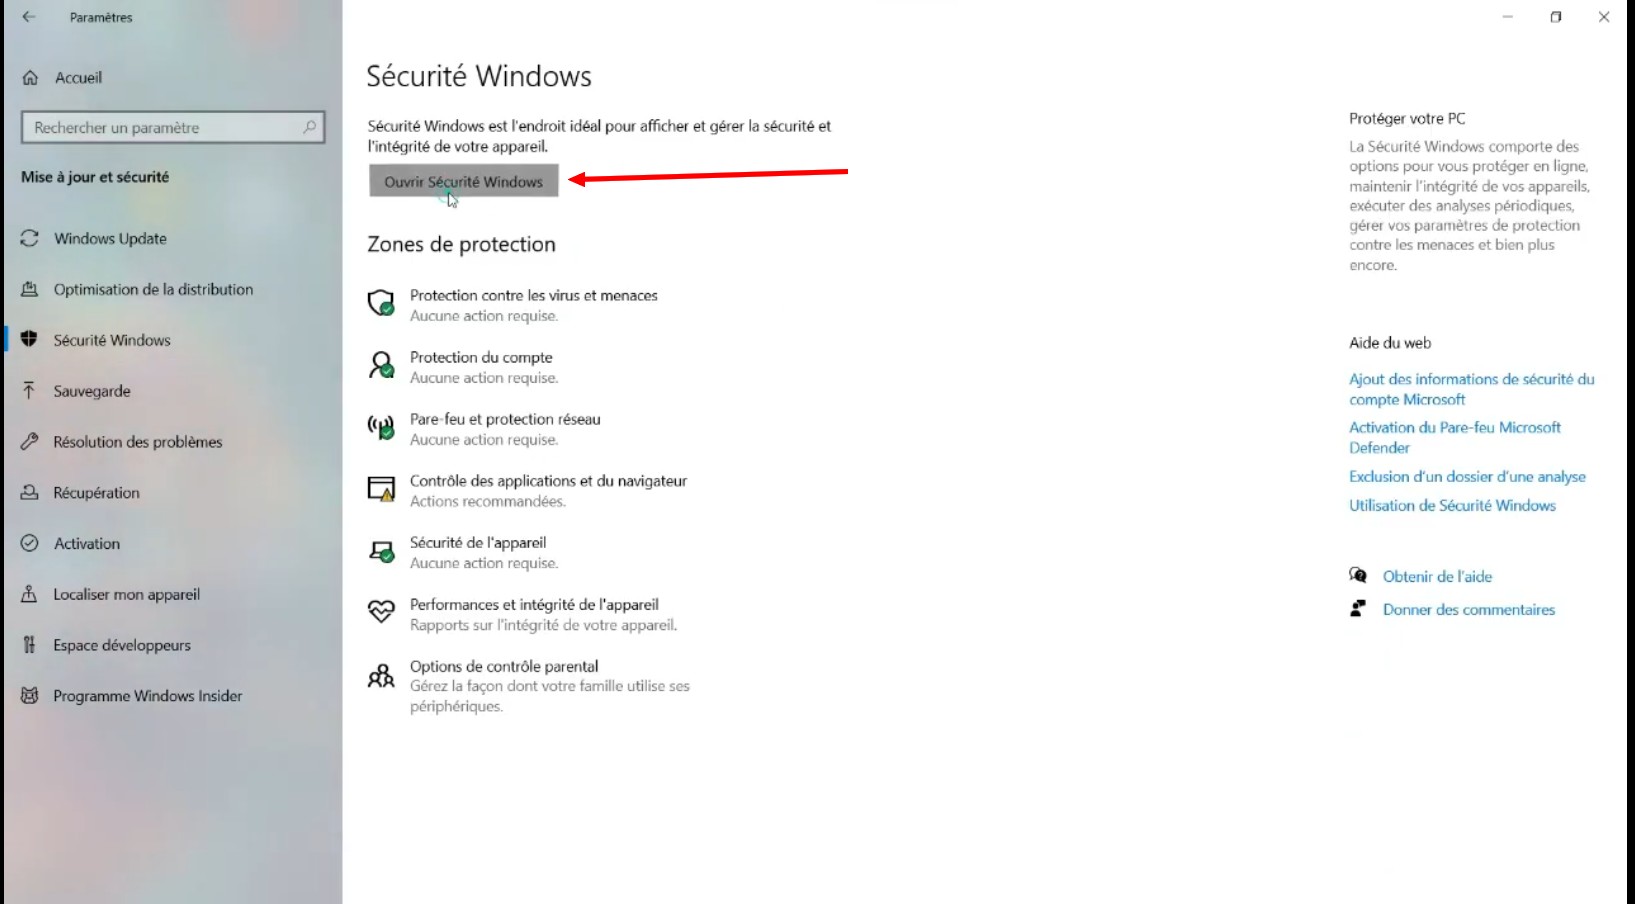The height and width of the screenshot is (904, 1635).
Task: Click the back arrow in Paramètres
Action: [29, 17]
